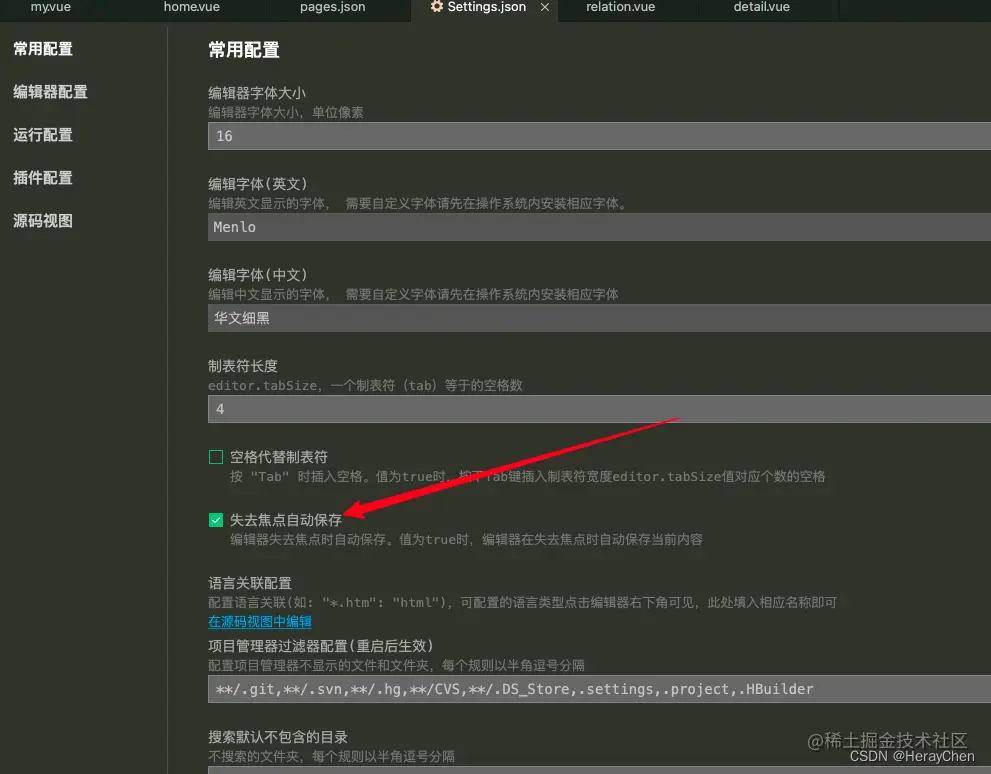Image resolution: width=991 pixels, height=774 pixels.
Task: Click the project manager filter rules field
Action: [x=500, y=688]
